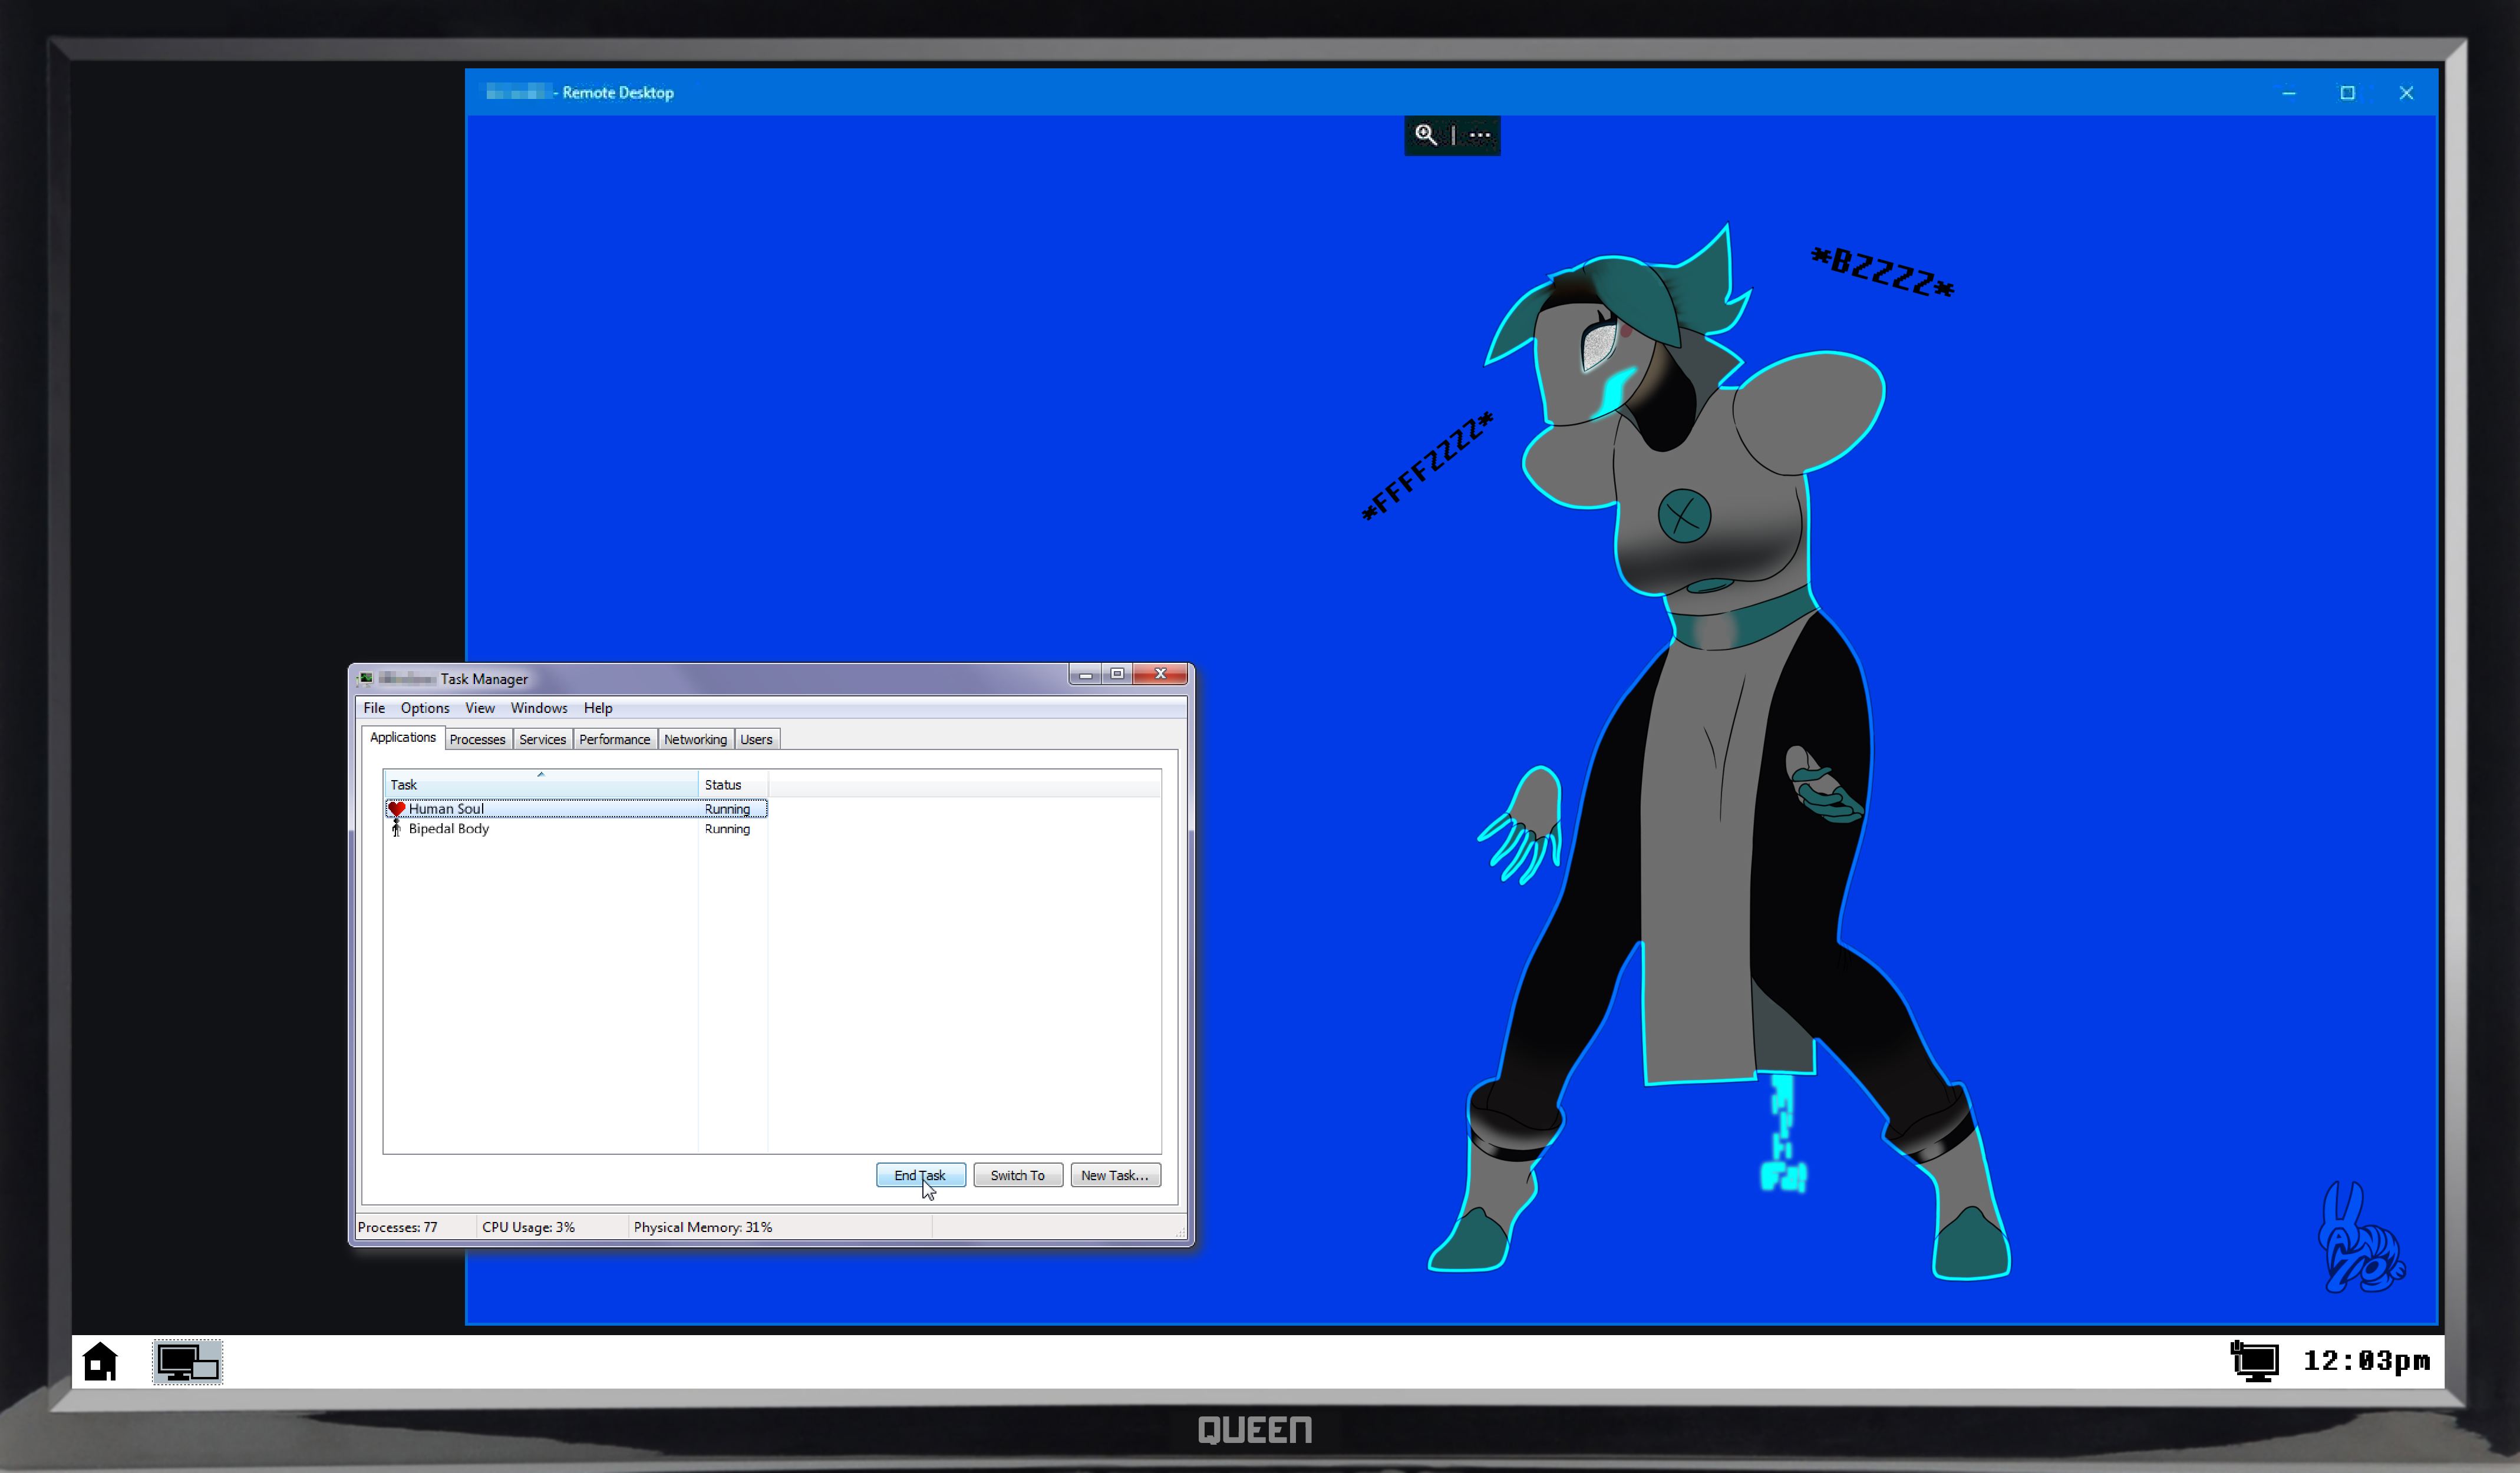This screenshot has width=2520, height=1473.
Task: Click the home icon in the taskbar
Action: [100, 1361]
